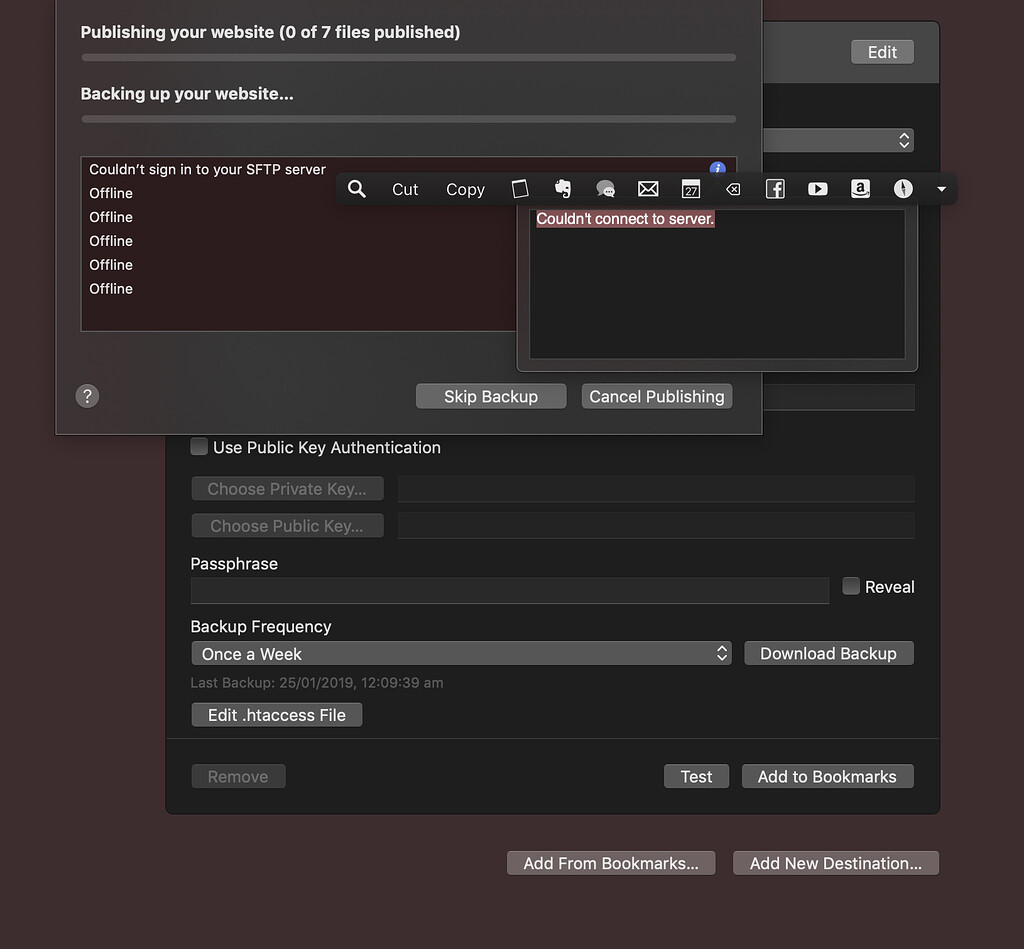1024x949 pixels.
Task: Enable Use Public Key Authentication
Action: point(199,447)
